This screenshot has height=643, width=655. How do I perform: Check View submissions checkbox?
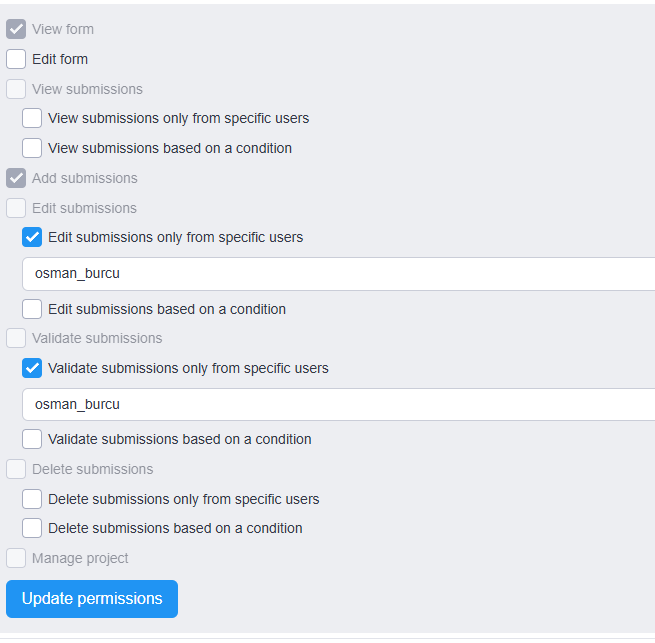(16, 89)
